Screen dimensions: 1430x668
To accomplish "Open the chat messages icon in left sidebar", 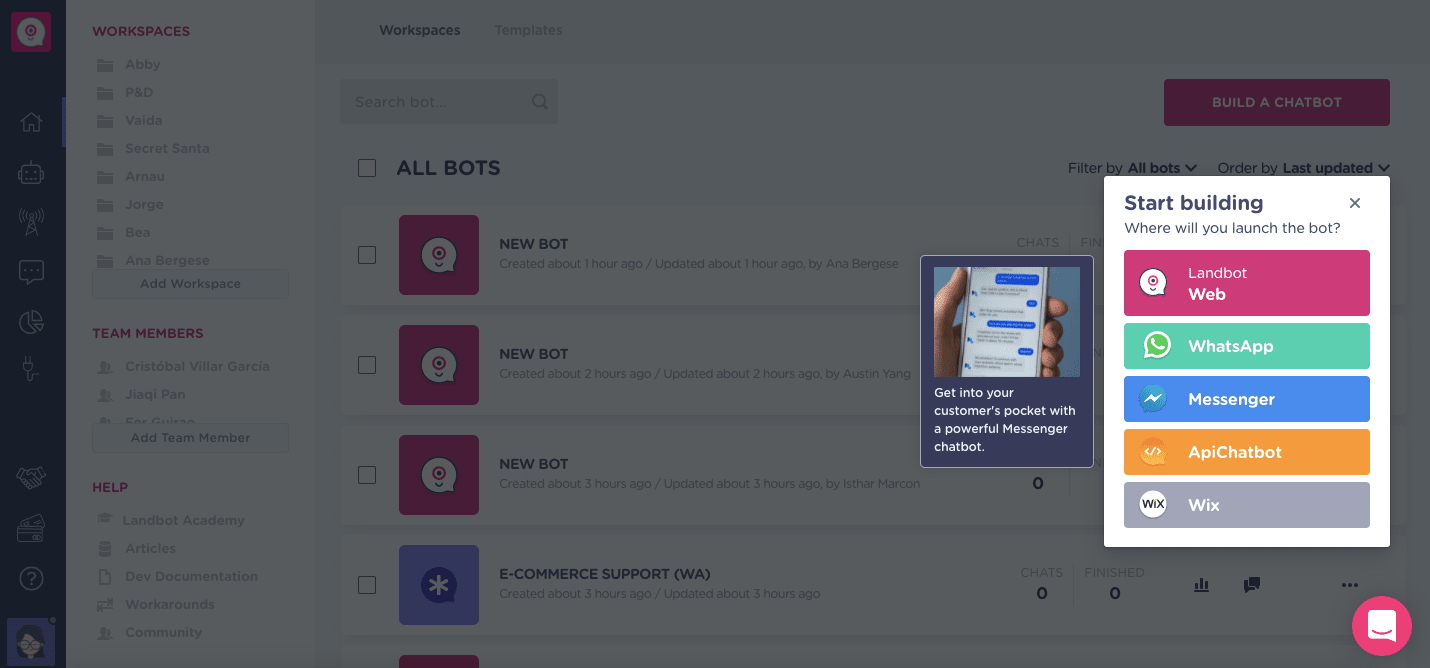I will click(x=31, y=271).
